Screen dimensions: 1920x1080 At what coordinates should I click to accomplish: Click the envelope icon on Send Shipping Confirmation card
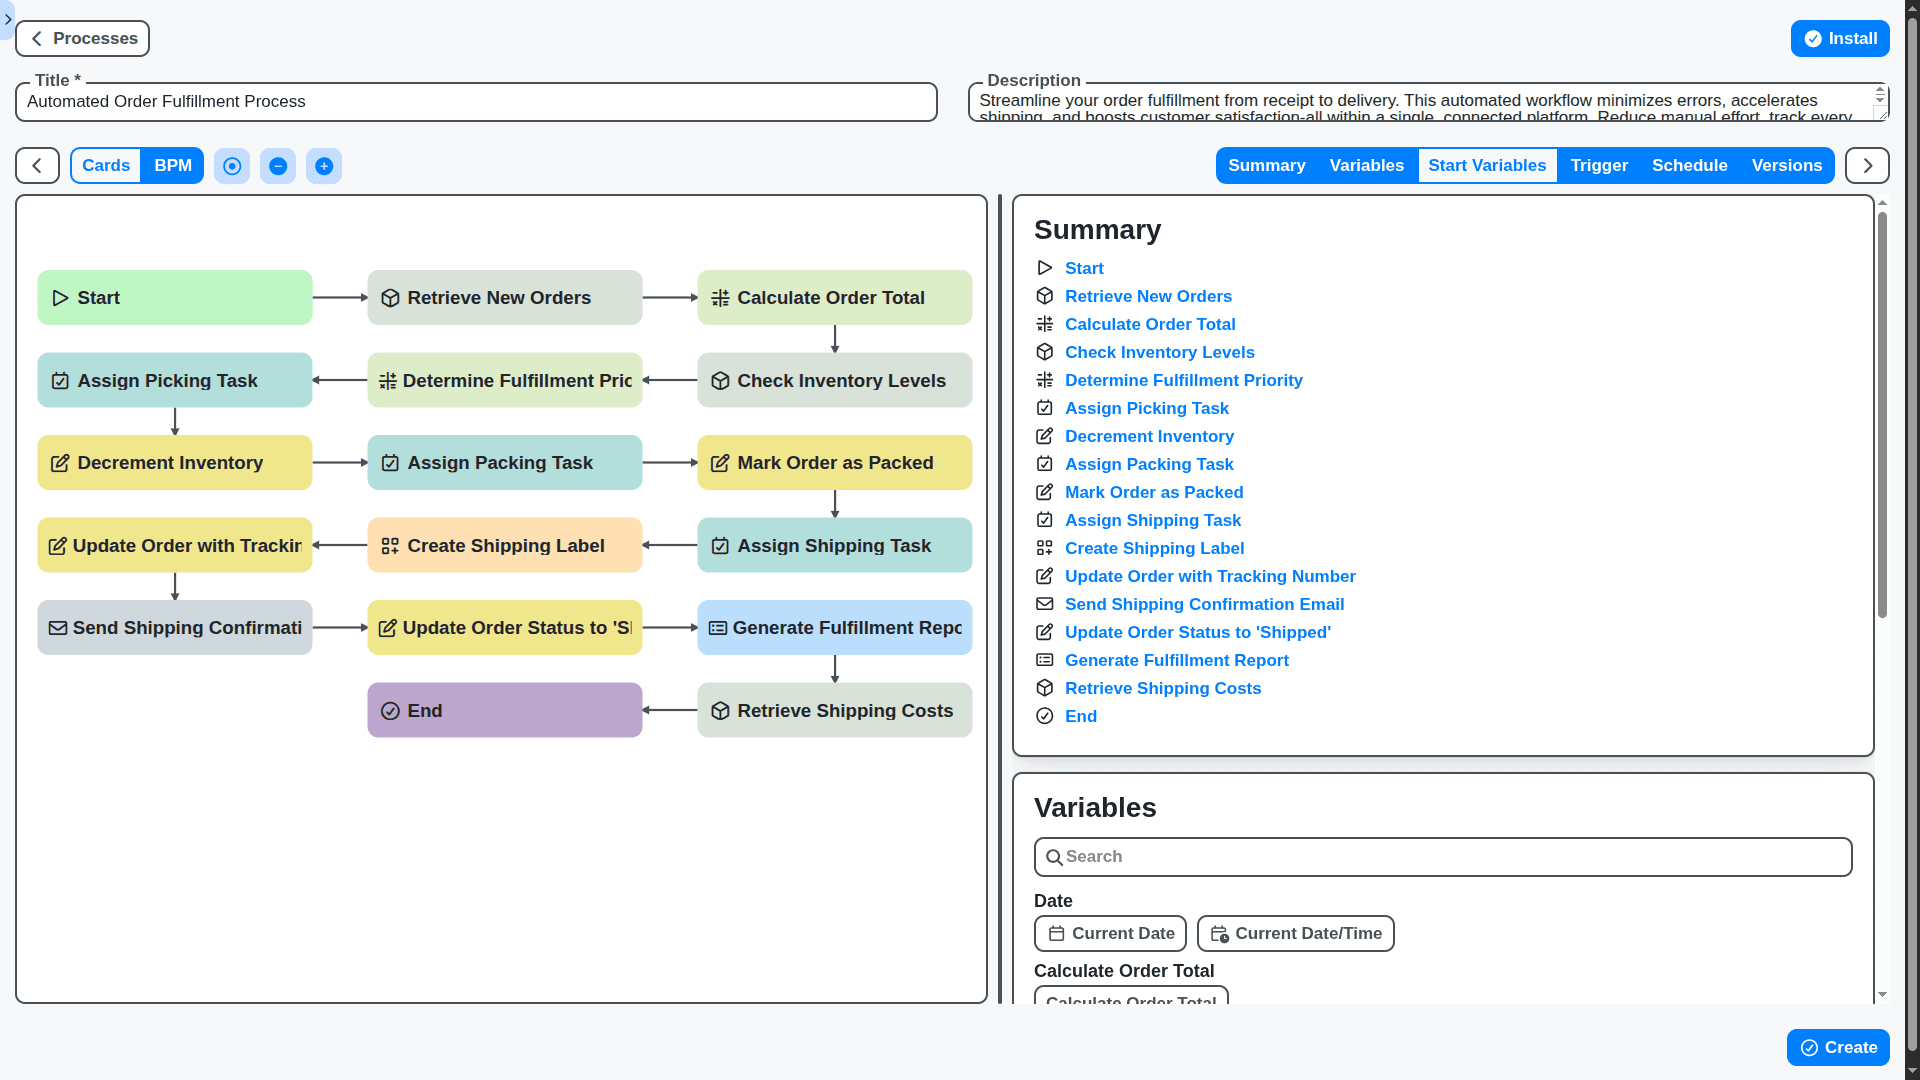click(60, 627)
